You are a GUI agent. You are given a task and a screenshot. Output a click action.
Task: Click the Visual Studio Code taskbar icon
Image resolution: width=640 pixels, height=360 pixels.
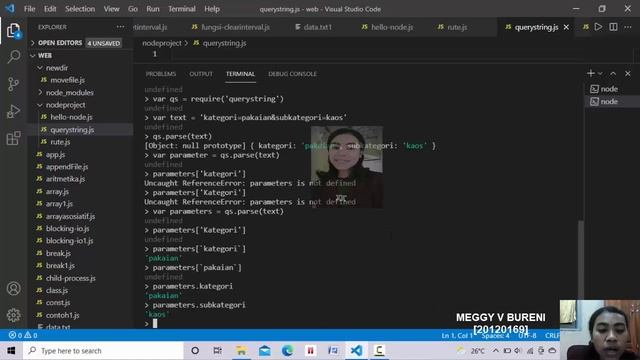pos(356,351)
